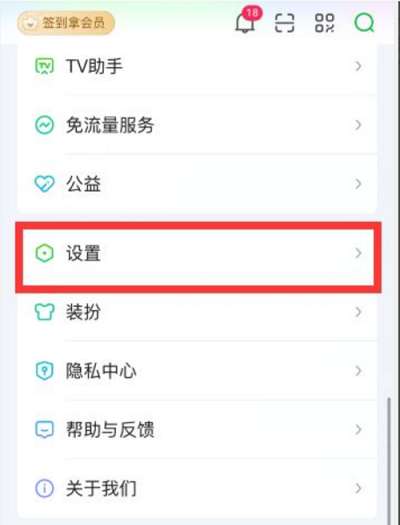The width and height of the screenshot is (400, 525).
Task: Expand the chevron on the 设置 row
Action: [358, 253]
